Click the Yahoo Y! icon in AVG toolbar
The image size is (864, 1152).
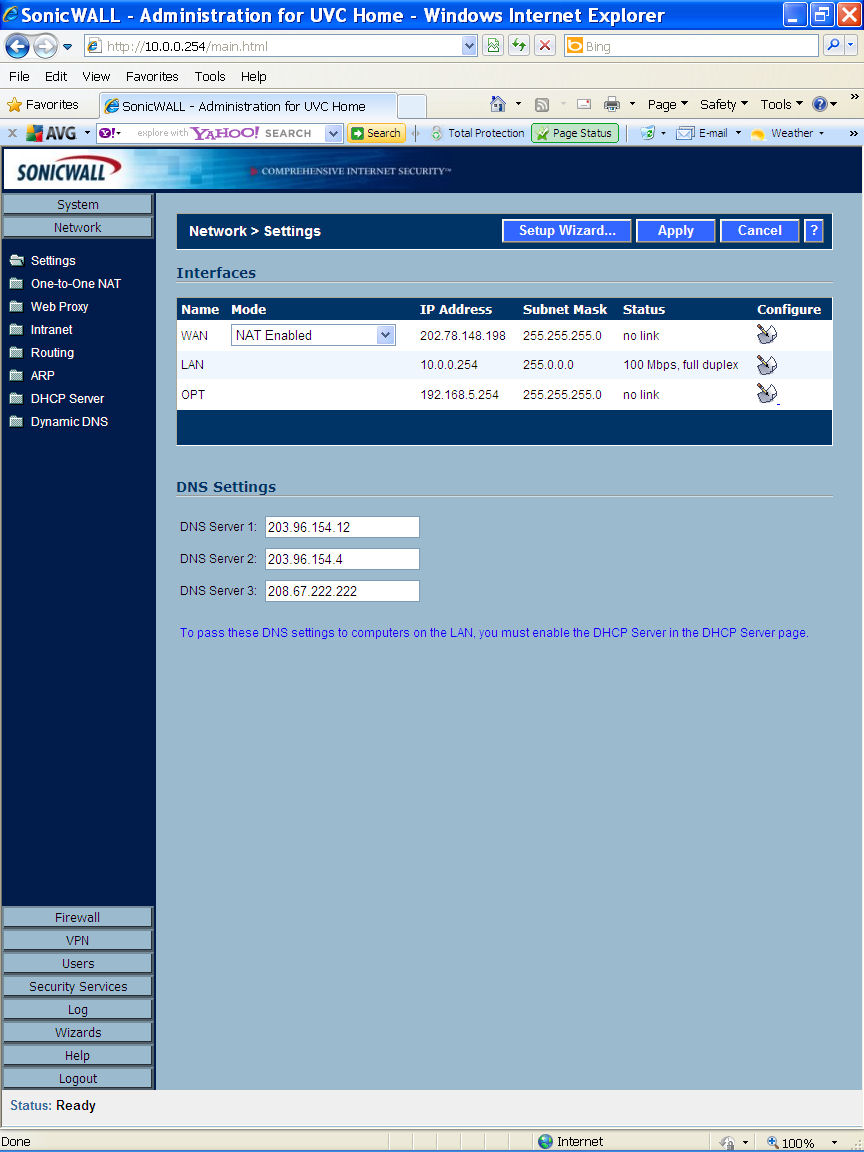click(108, 133)
